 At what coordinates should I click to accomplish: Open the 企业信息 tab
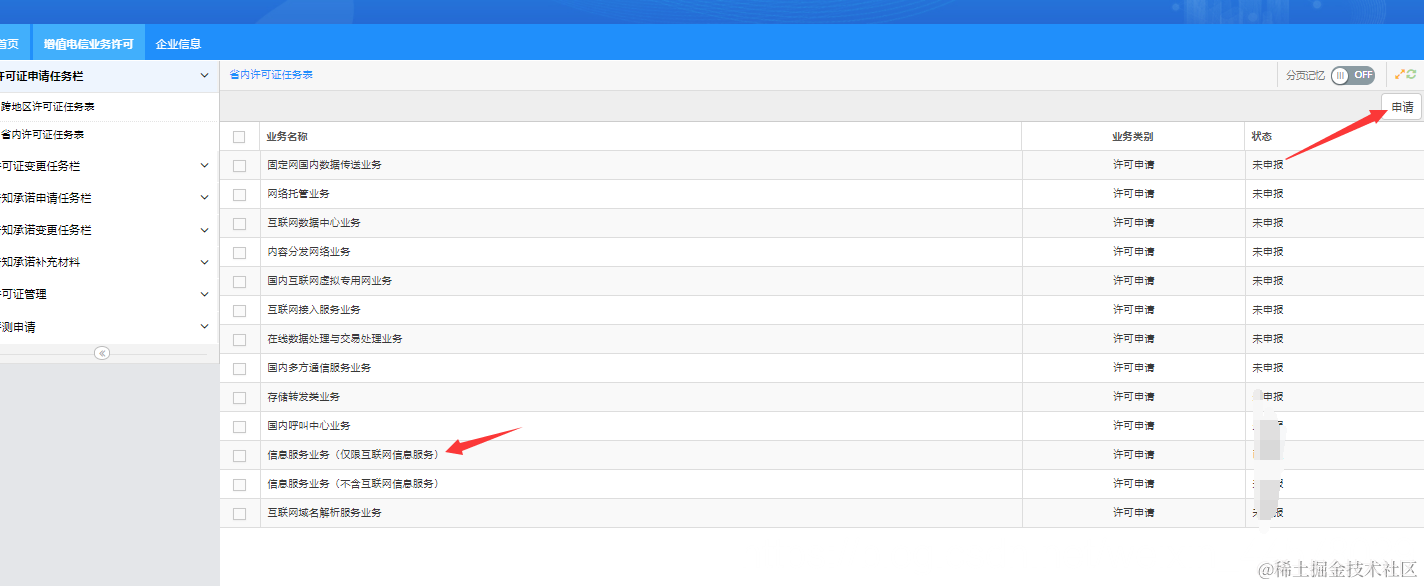click(x=178, y=43)
